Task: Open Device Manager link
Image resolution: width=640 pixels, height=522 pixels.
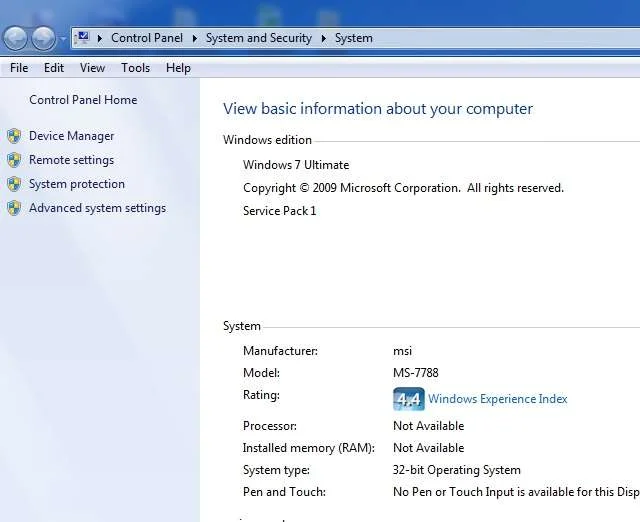Action: [71, 136]
